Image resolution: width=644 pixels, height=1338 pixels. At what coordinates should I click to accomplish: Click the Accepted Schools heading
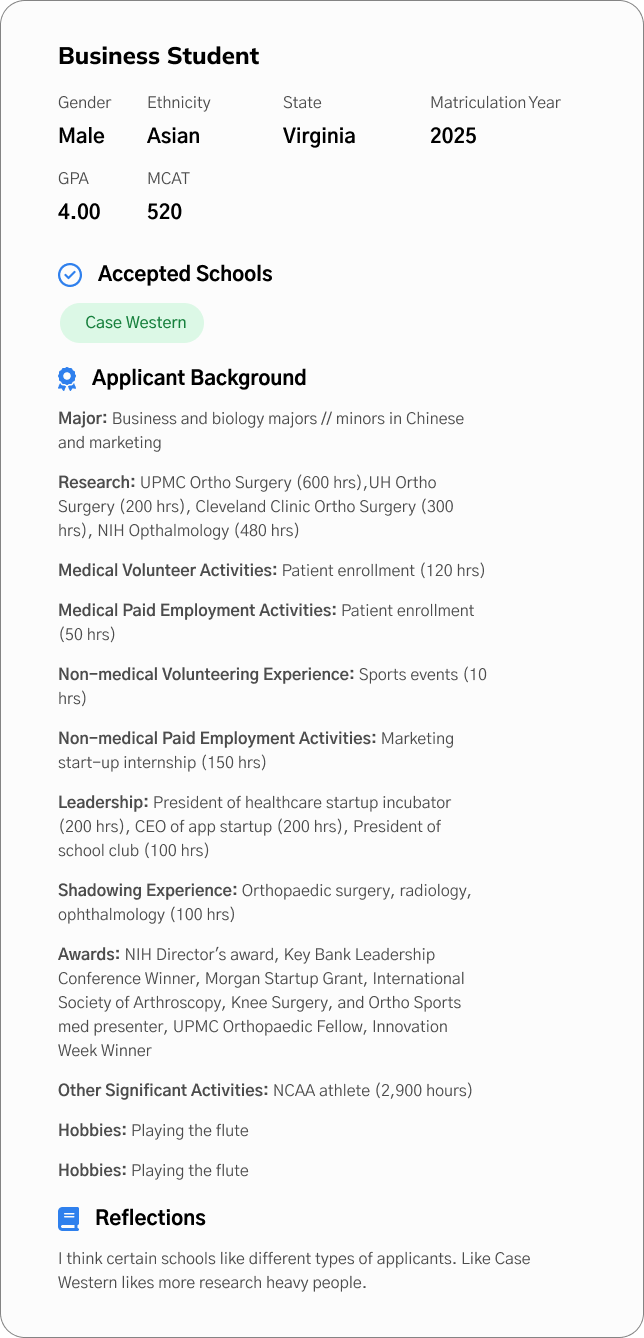pos(185,274)
